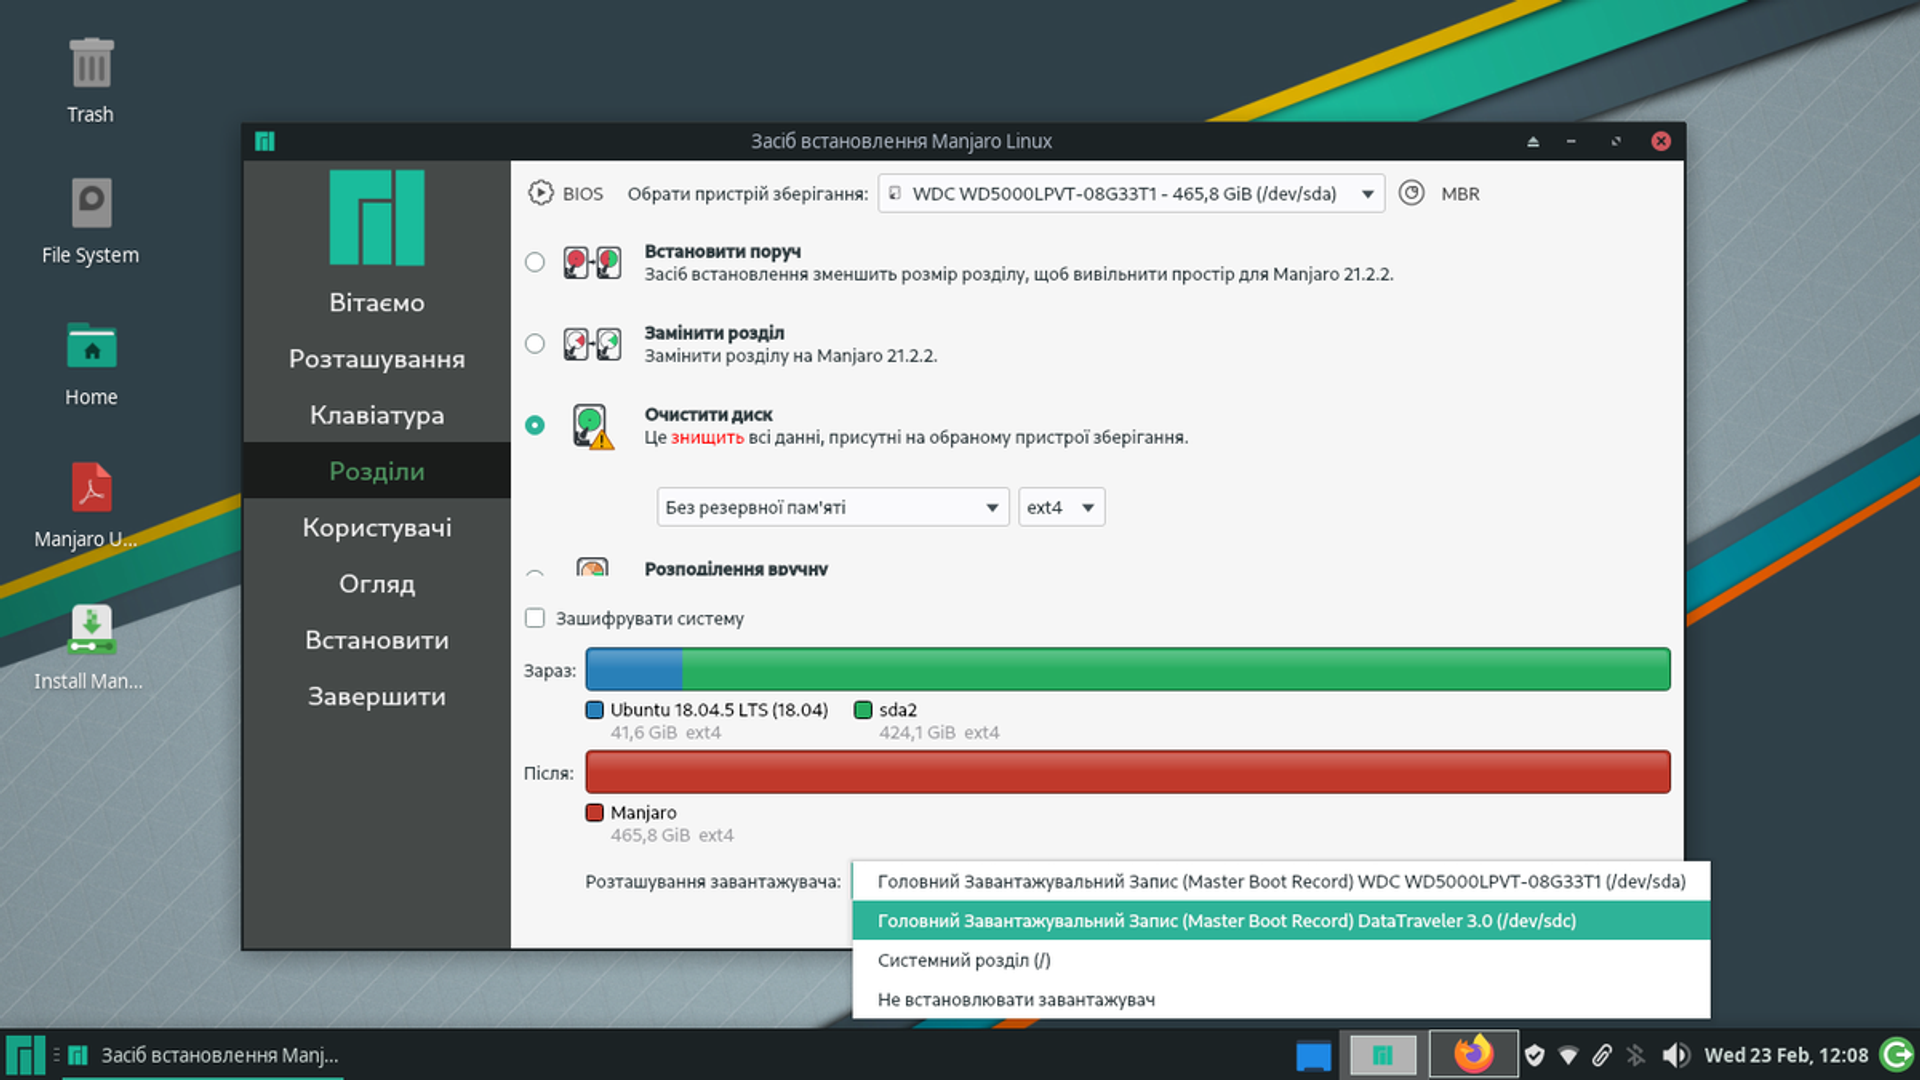Open Firefox from the taskbar
1920x1080 pixels.
tap(1473, 1054)
